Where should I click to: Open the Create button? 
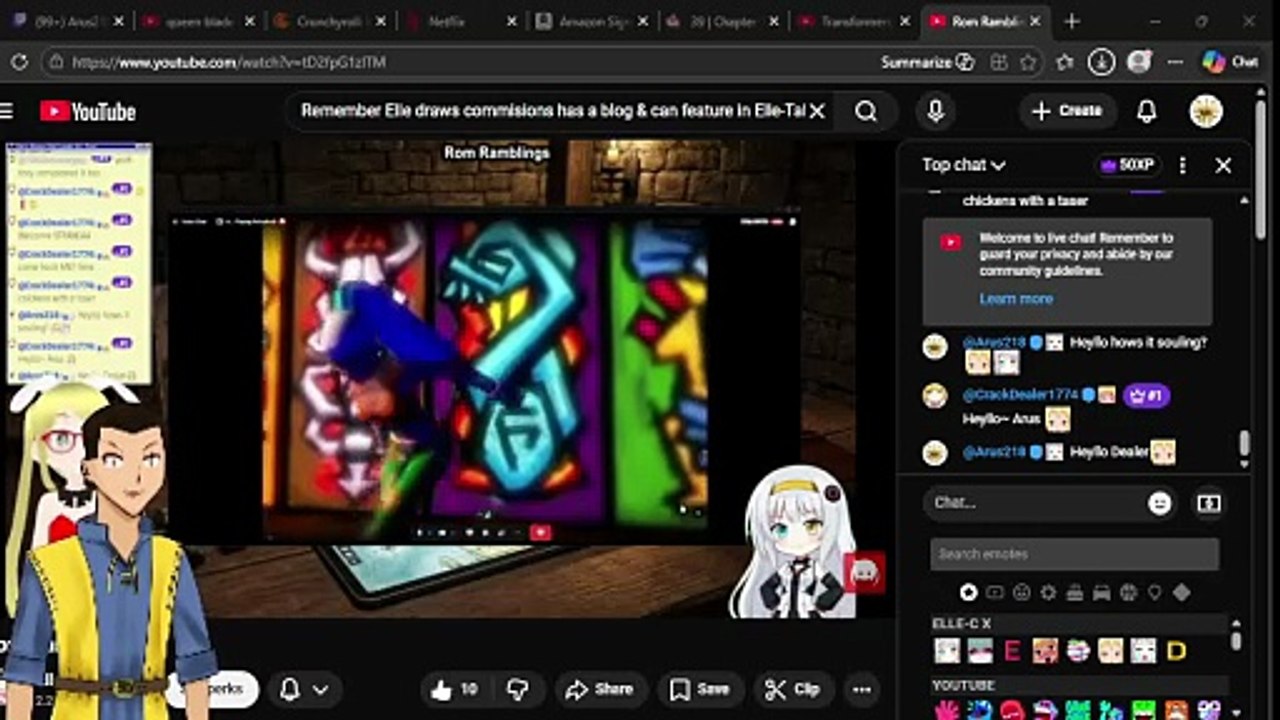point(1066,111)
